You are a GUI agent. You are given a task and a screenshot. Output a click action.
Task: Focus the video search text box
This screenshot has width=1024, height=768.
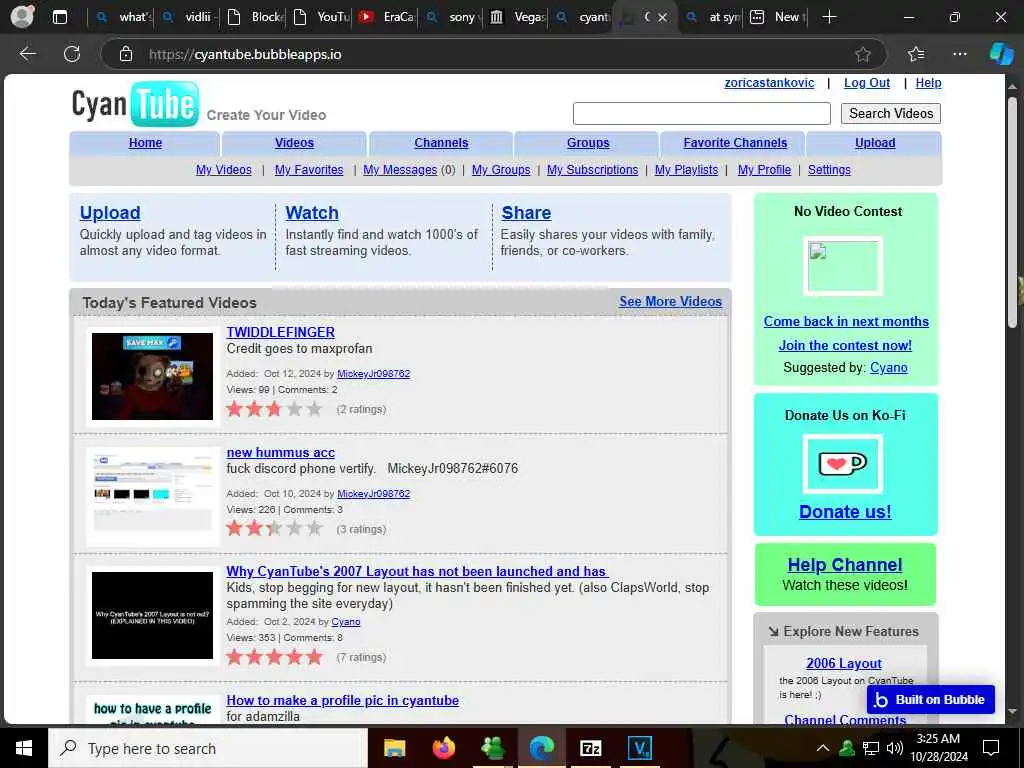[701, 114]
